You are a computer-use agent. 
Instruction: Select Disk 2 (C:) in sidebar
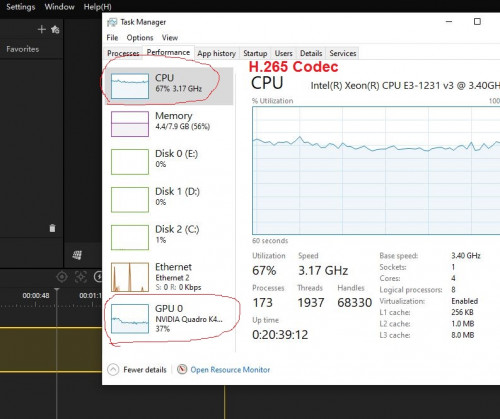pos(169,237)
